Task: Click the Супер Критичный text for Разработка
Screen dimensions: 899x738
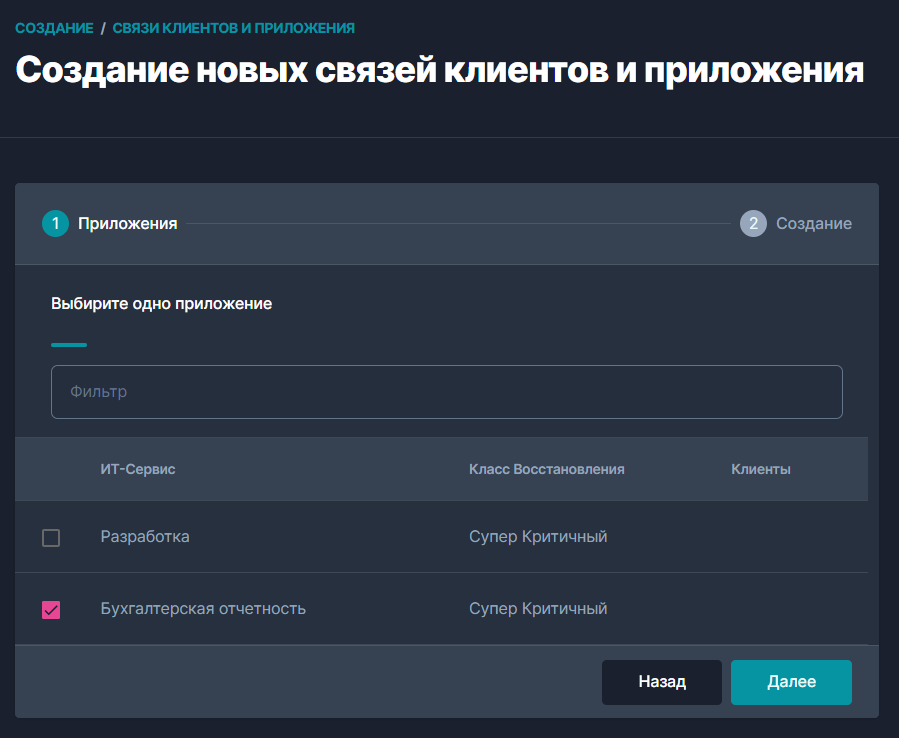Action: pyautogui.click(x=538, y=536)
